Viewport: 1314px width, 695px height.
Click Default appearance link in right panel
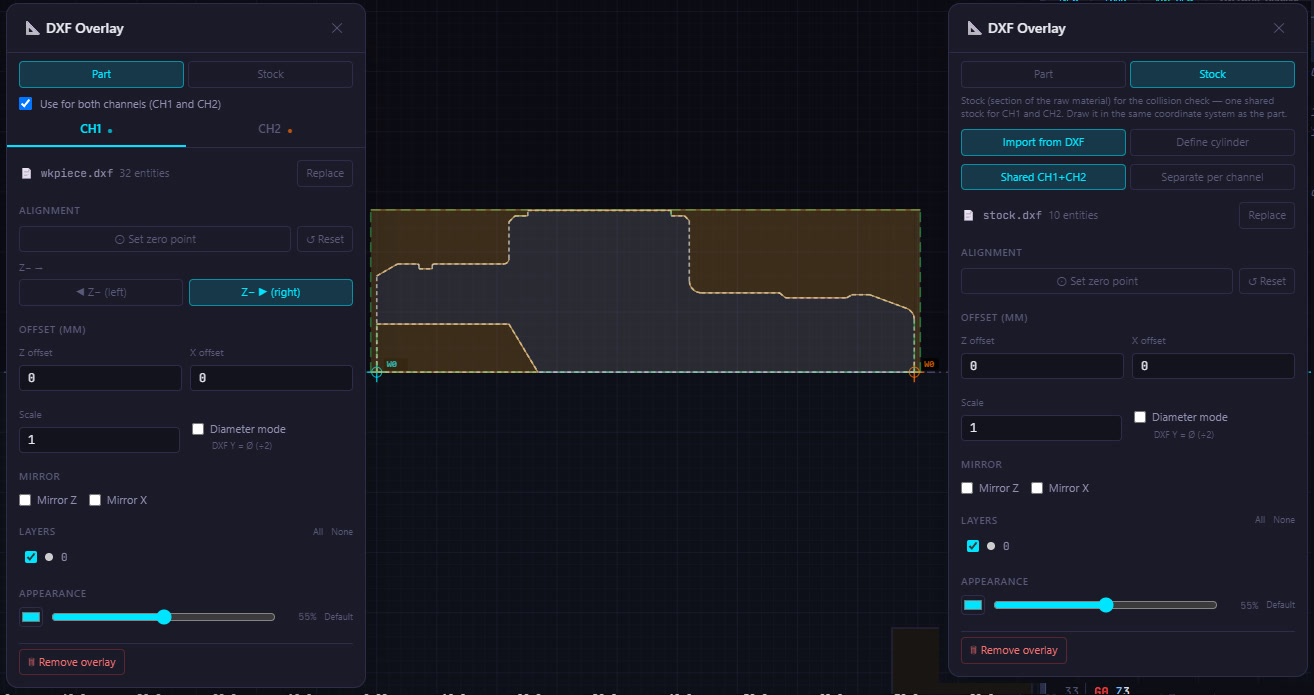1280,605
